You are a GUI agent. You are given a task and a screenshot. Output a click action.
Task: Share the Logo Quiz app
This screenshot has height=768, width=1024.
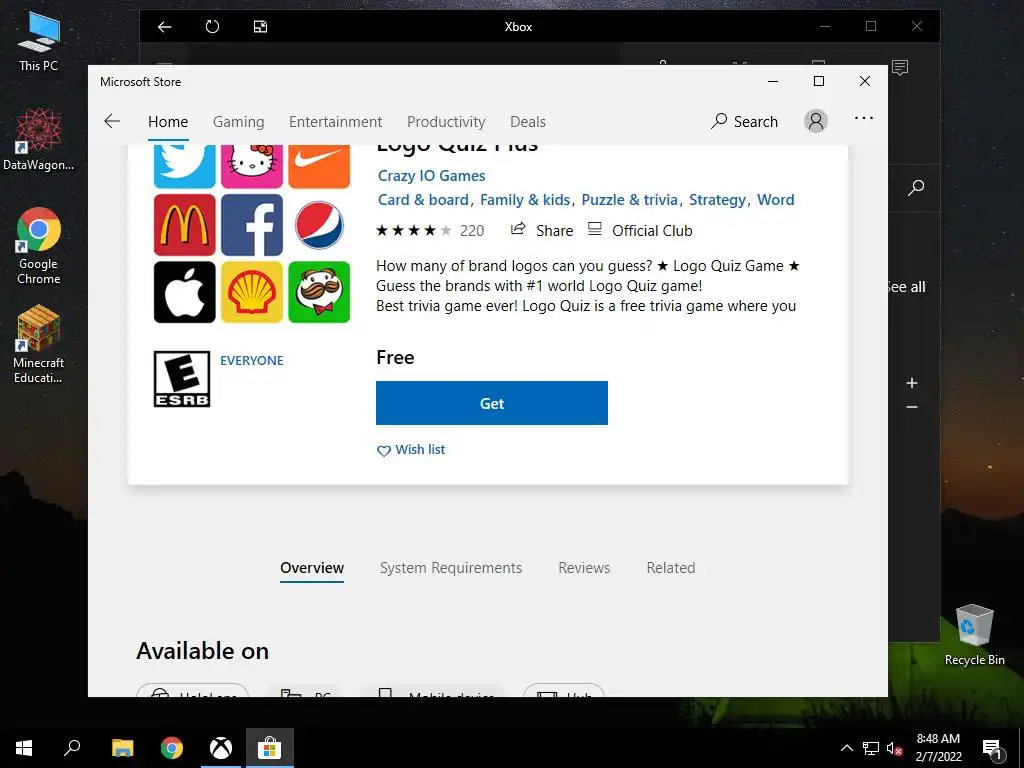542,230
